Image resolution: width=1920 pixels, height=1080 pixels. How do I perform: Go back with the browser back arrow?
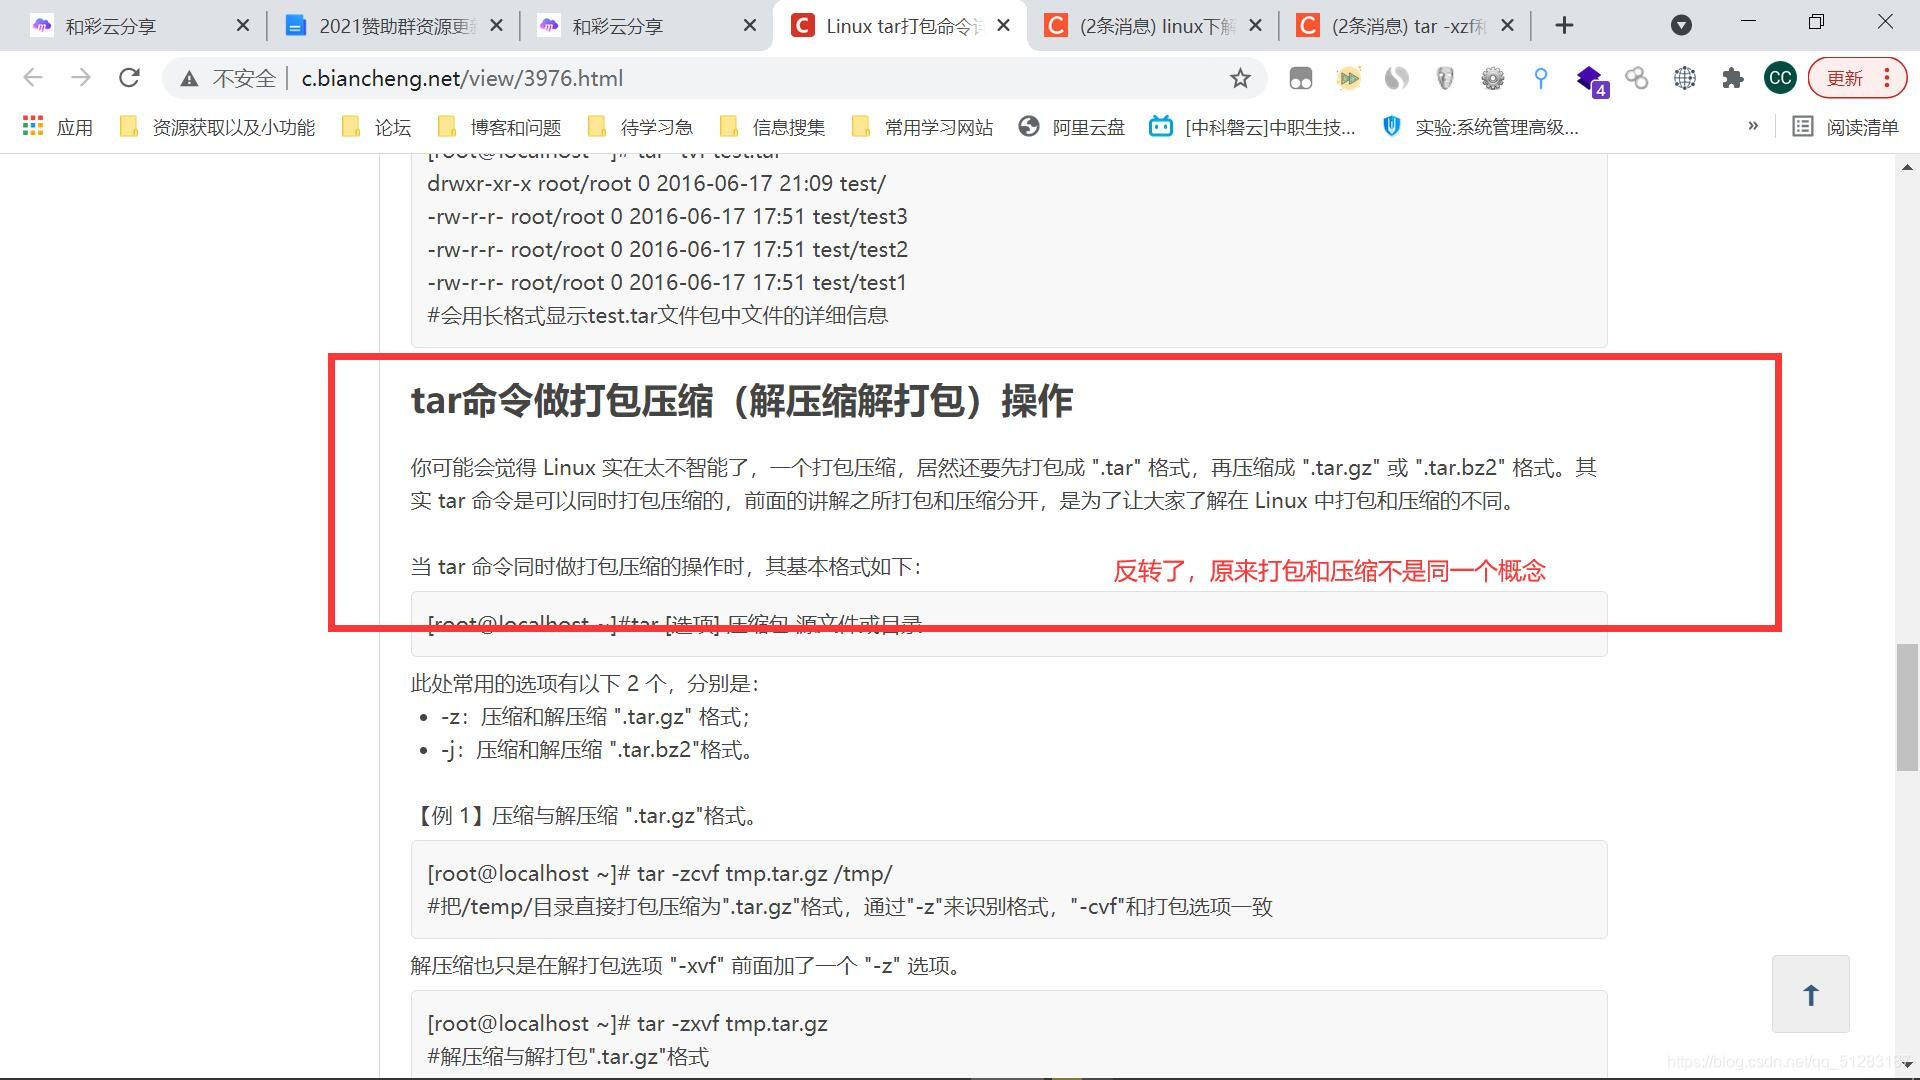click(33, 78)
